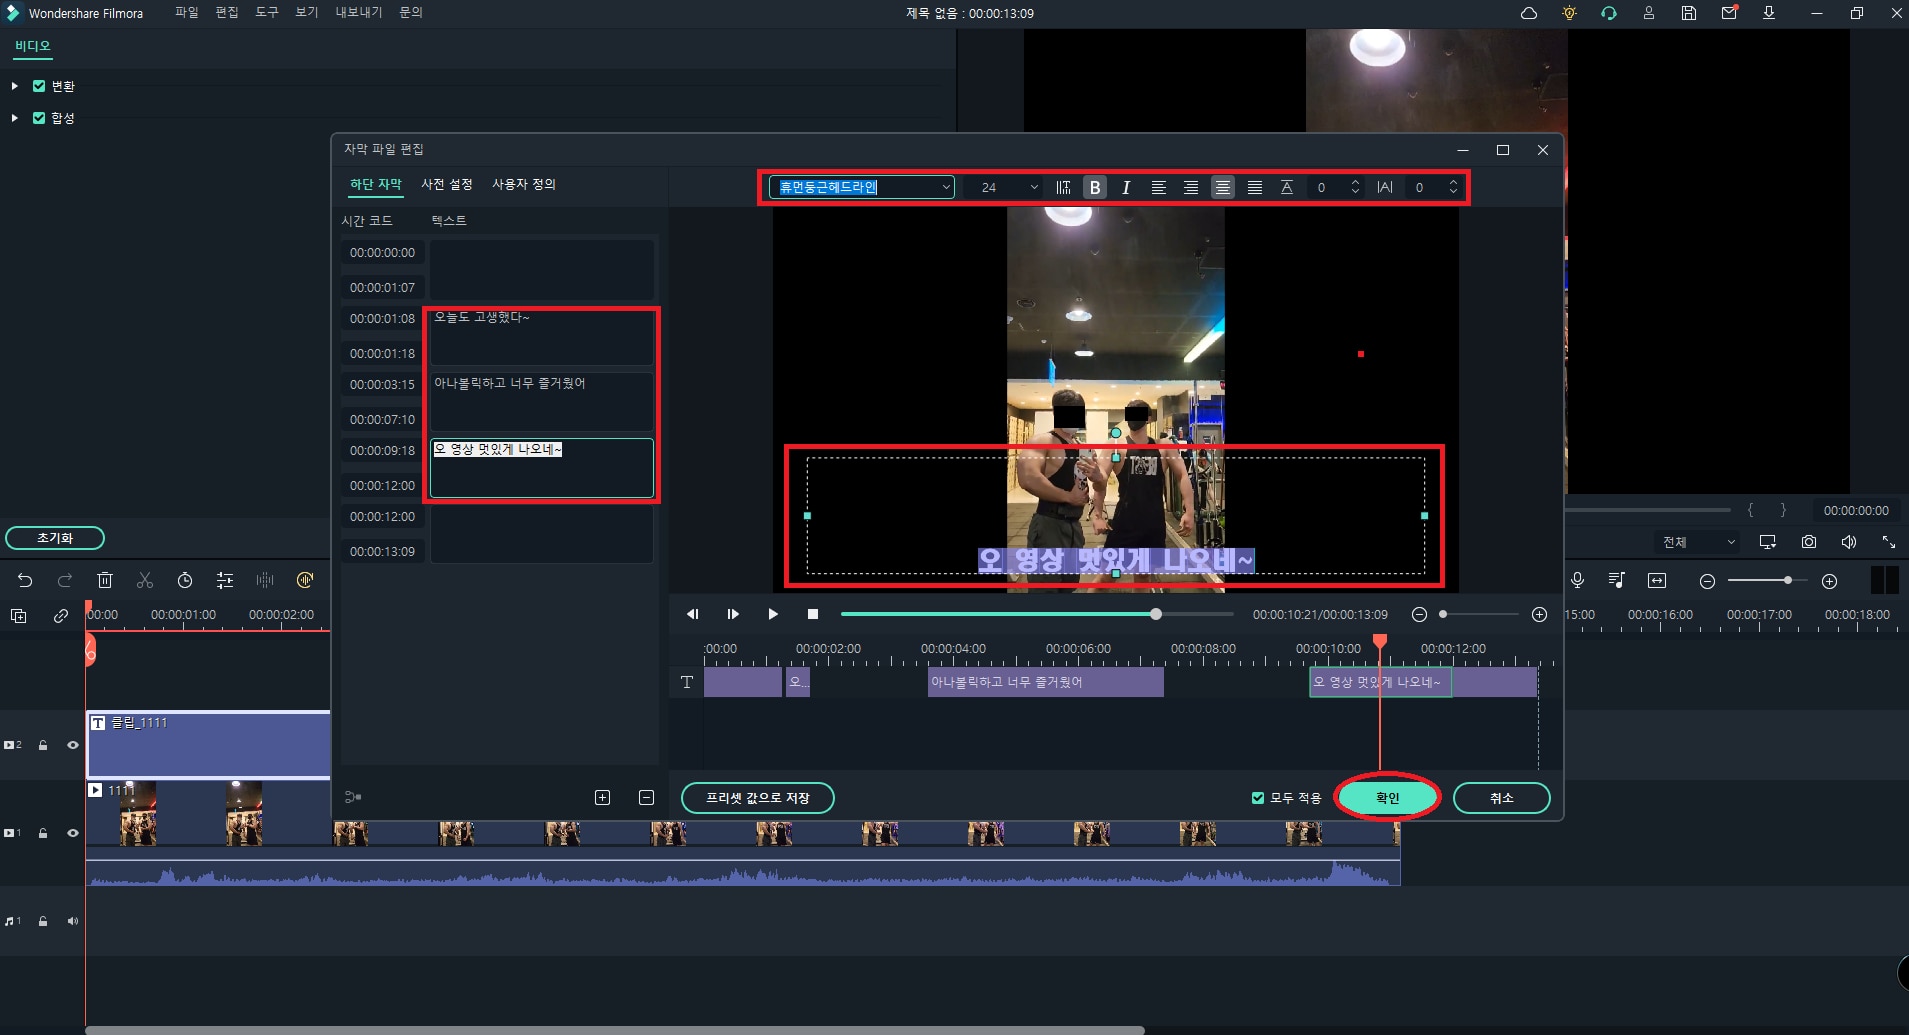Switch to the 사용자 정의 tab

[524, 184]
